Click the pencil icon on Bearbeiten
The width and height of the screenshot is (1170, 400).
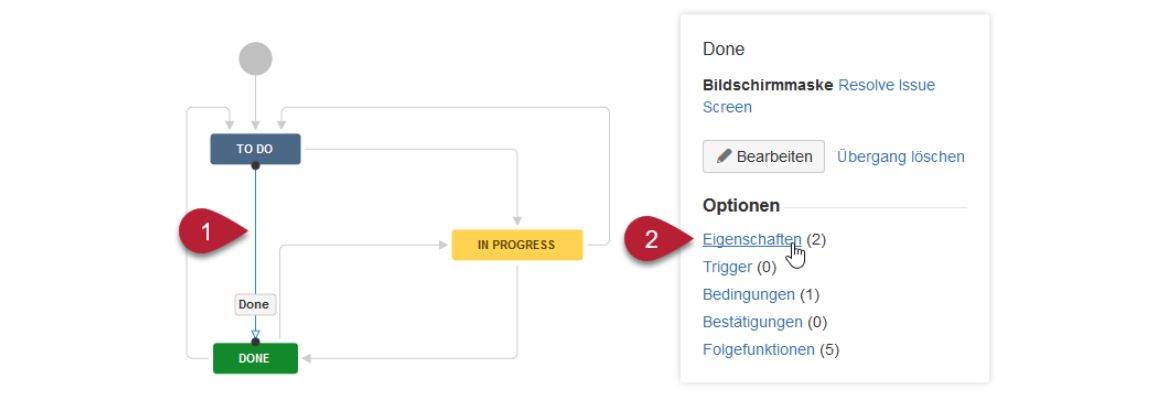tap(724, 157)
